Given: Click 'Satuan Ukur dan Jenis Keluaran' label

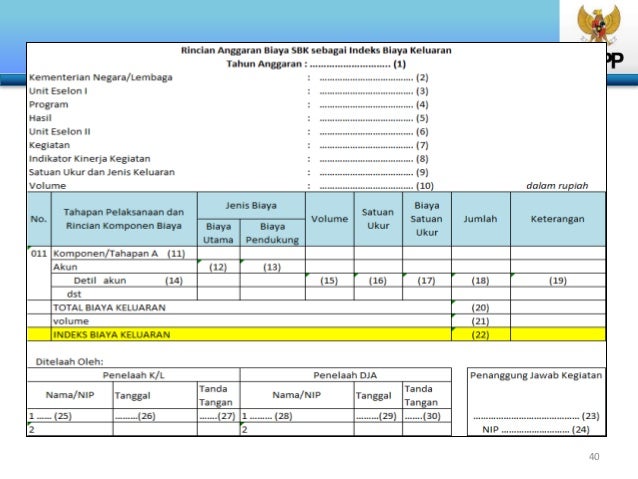Looking at the screenshot, I should click(x=102, y=172).
